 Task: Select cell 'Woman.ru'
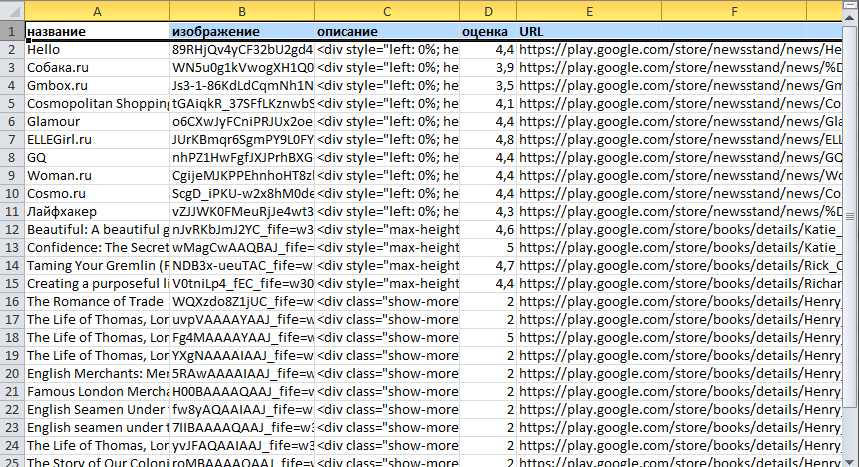tap(97, 175)
